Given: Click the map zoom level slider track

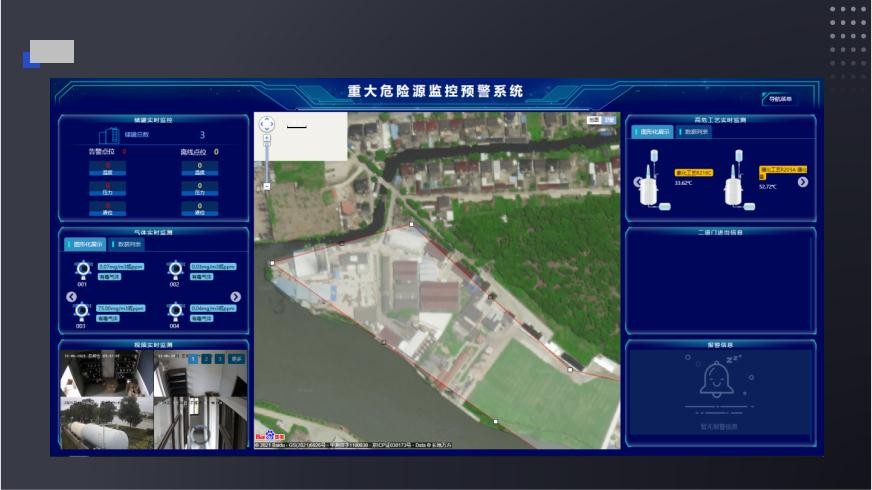Looking at the screenshot, I should tap(267, 162).
